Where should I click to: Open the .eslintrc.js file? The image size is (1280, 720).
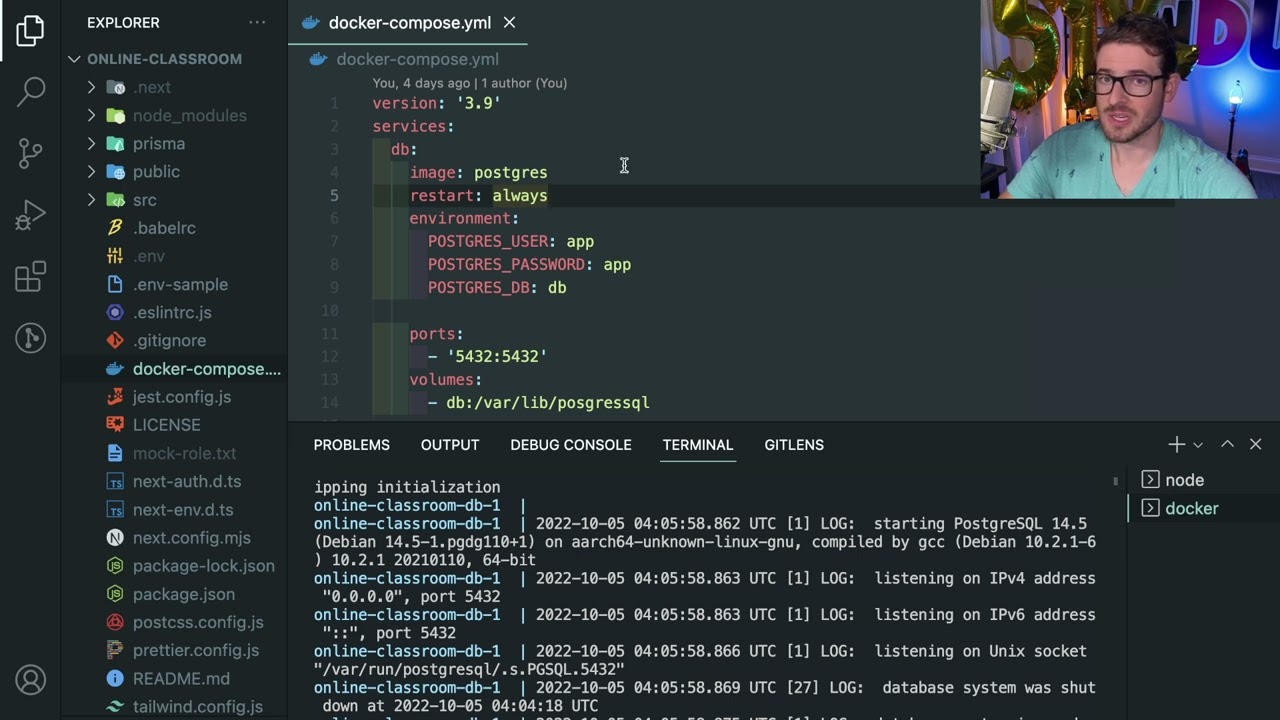click(x=172, y=312)
